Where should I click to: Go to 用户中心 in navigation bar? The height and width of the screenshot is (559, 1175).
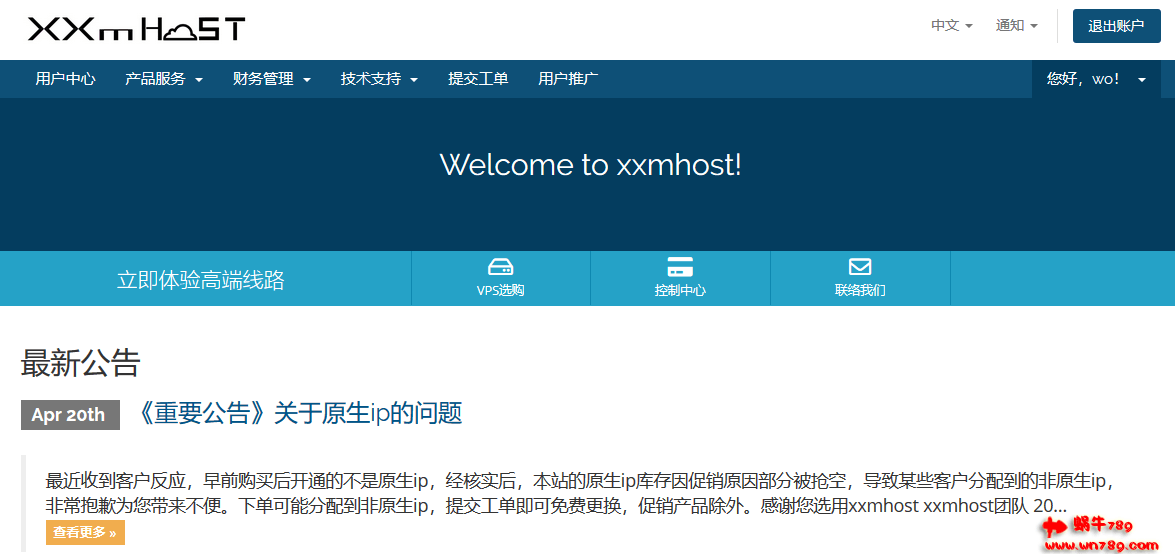(x=65, y=79)
